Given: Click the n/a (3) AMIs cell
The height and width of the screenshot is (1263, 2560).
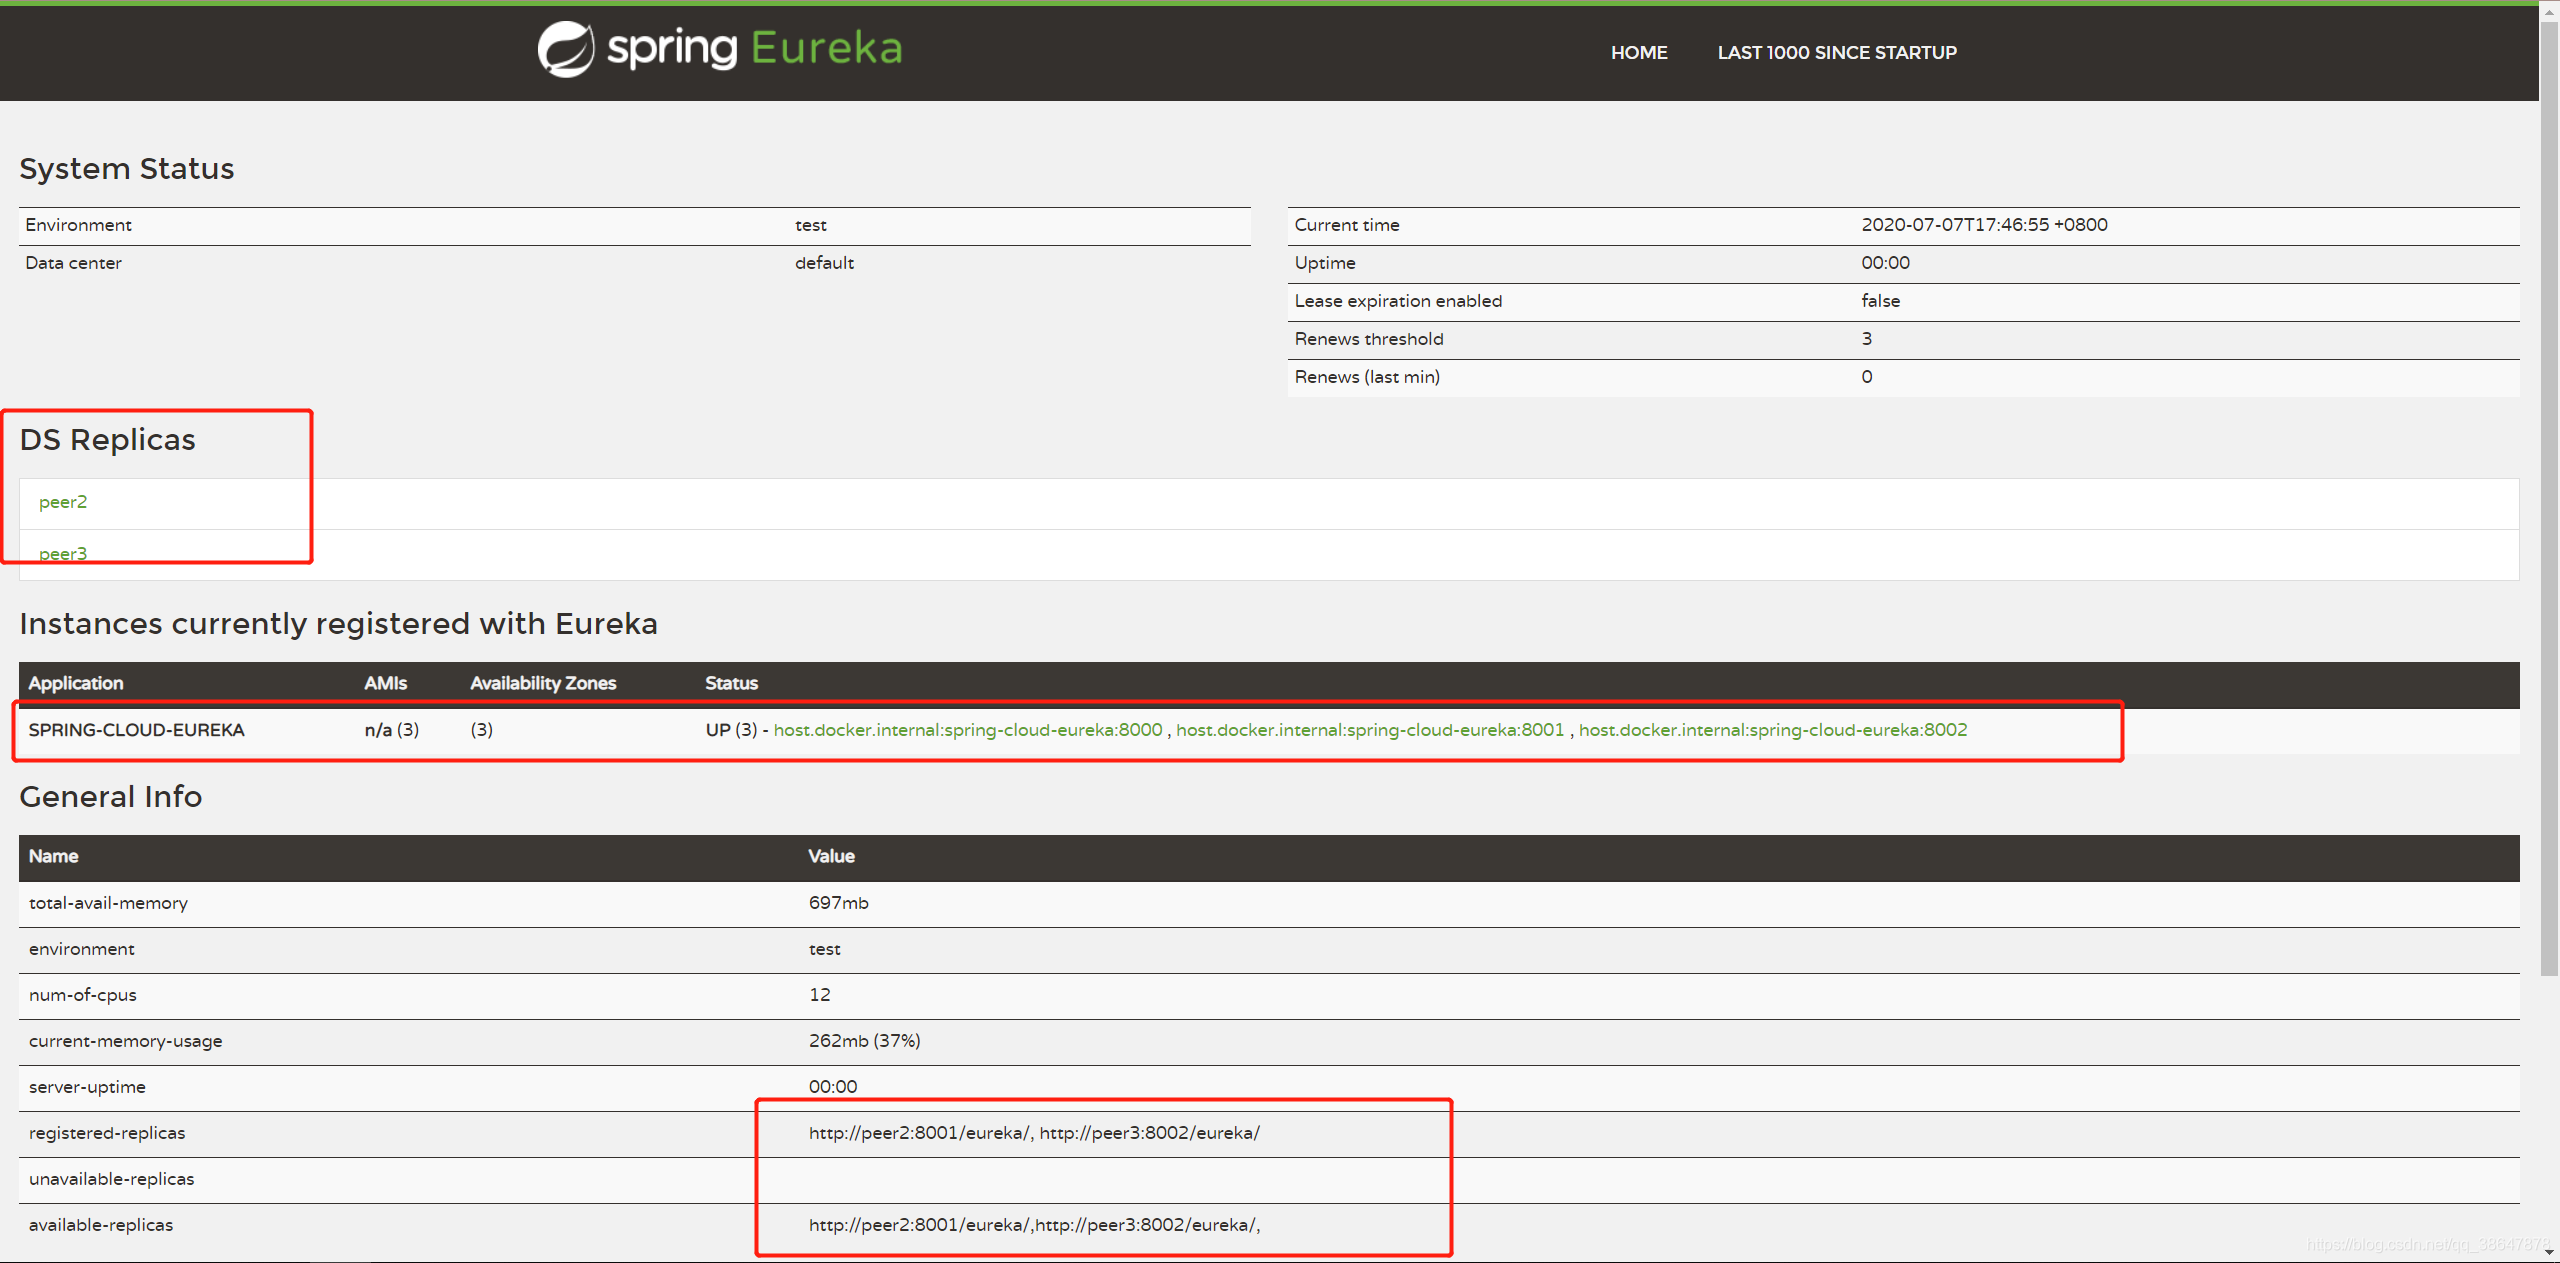Looking at the screenshot, I should click(x=391, y=730).
